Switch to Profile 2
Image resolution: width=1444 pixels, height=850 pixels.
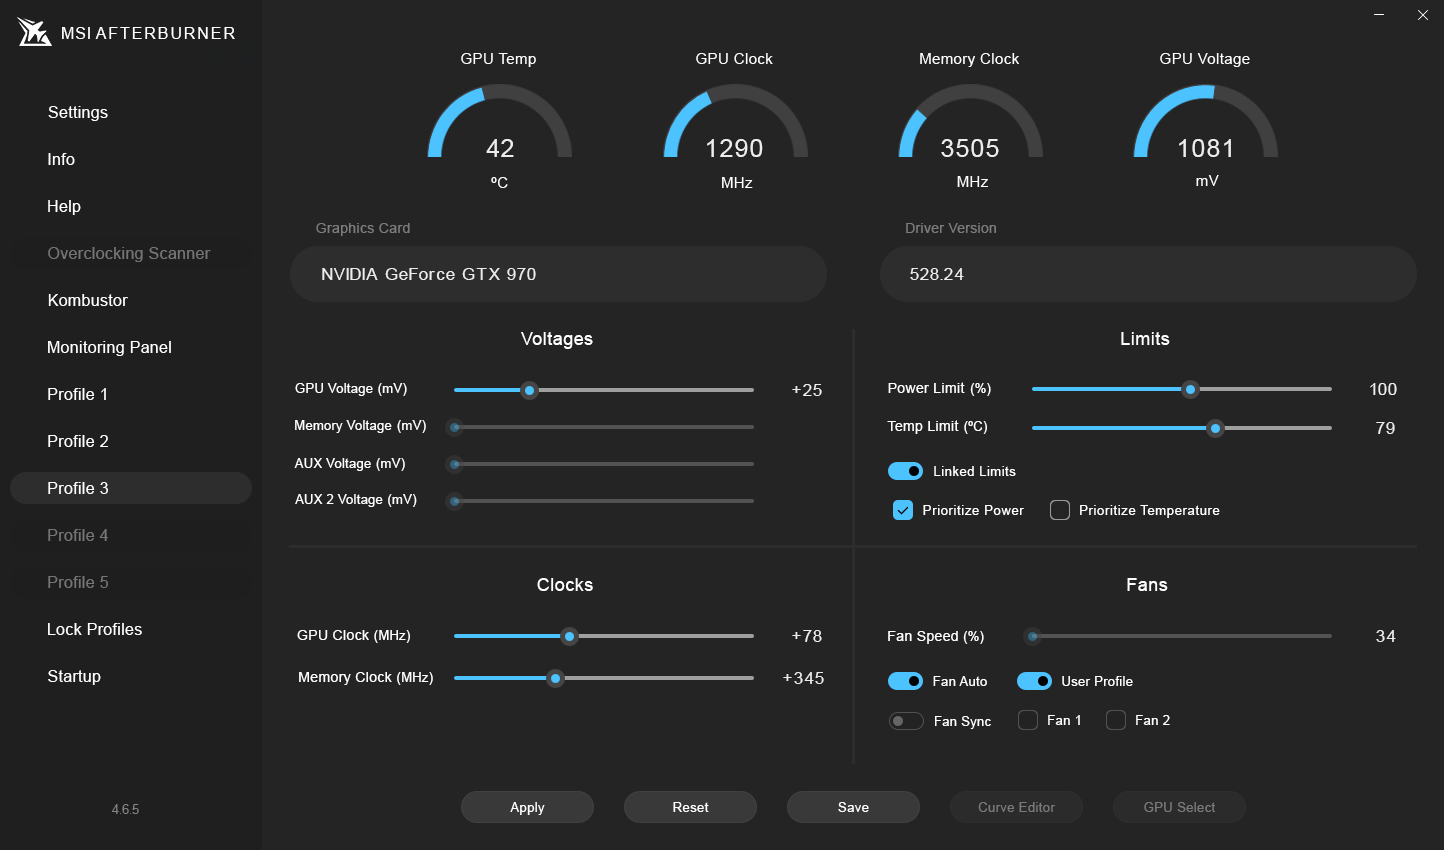click(78, 441)
